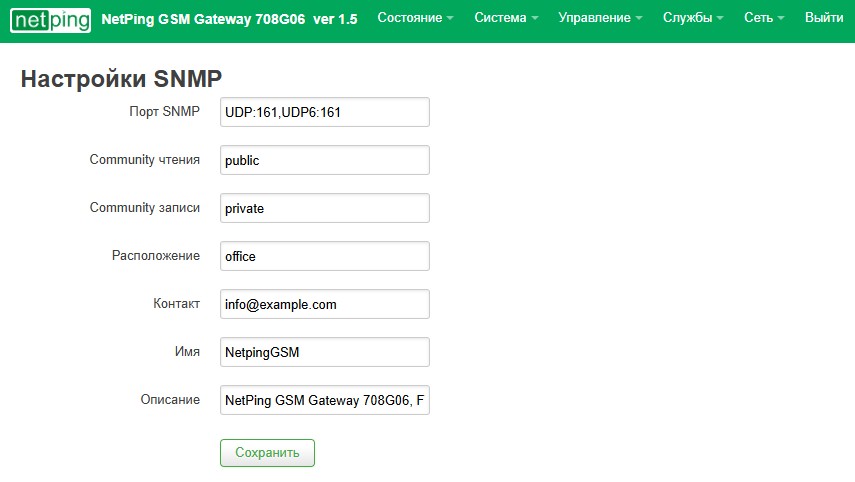Save settings with the Сохранить button
Image resolution: width=855 pixels, height=482 pixels.
267,453
